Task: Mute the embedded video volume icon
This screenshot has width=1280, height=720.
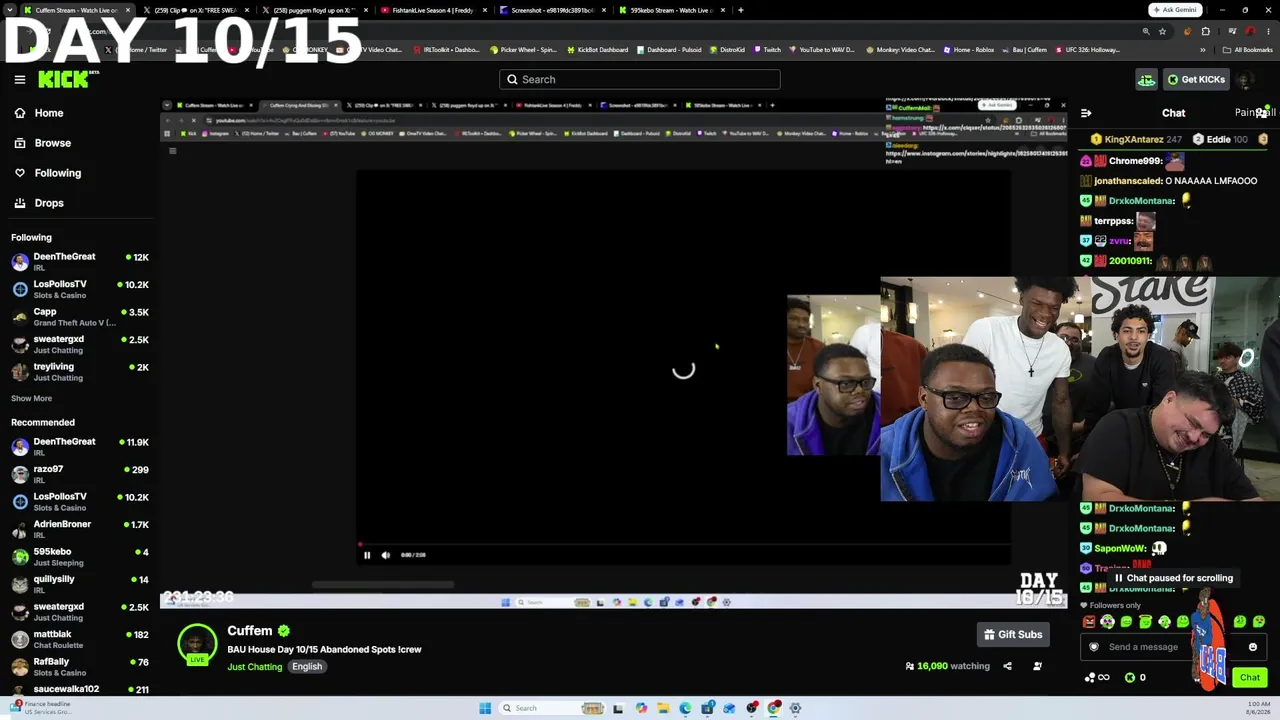Action: 386,555
